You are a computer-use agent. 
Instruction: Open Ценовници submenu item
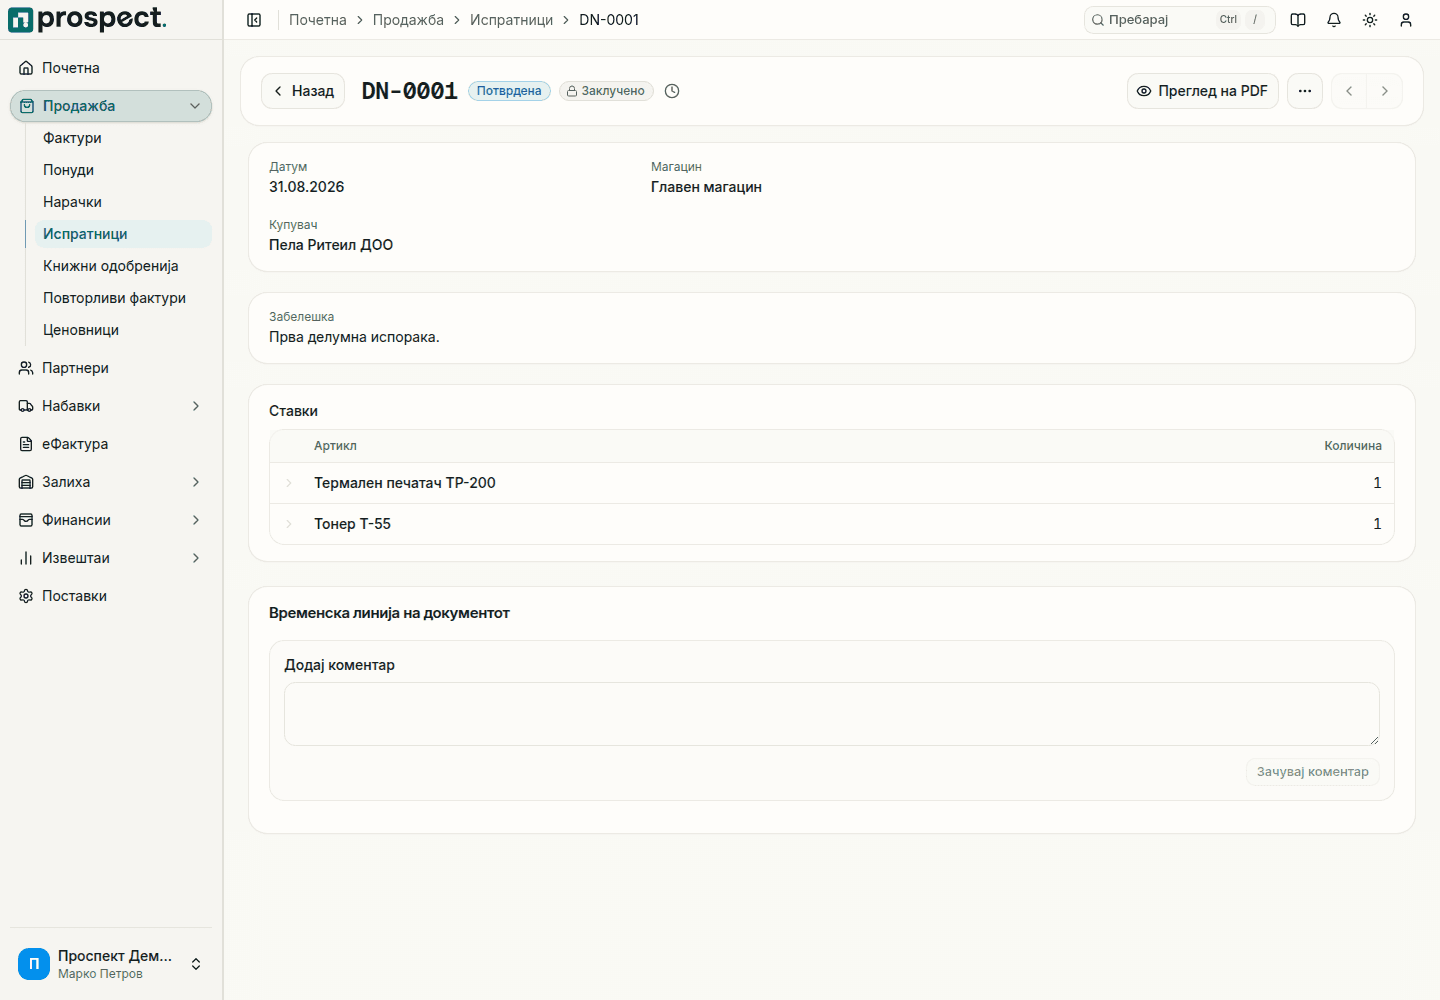click(x=123, y=330)
